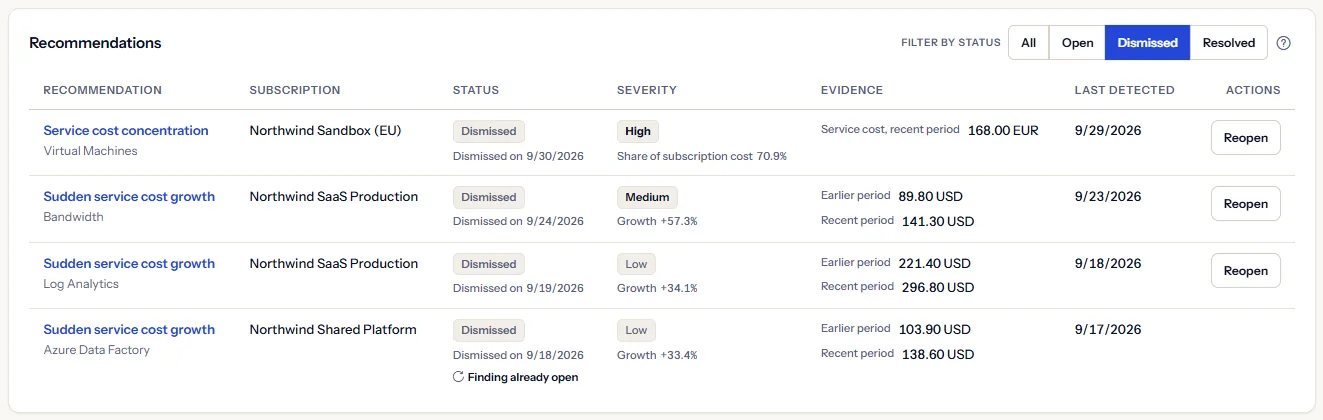Image resolution: width=1323 pixels, height=420 pixels.
Task: Open the Service cost concentration recommendation link
Action: pyautogui.click(x=126, y=131)
